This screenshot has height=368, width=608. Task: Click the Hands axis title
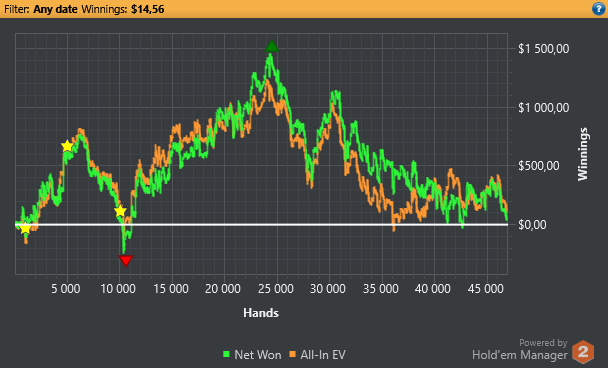click(261, 313)
